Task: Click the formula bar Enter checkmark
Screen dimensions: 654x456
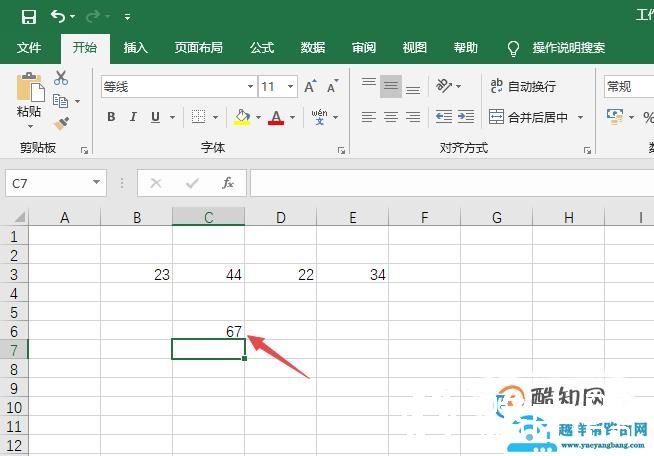Action: (x=192, y=183)
